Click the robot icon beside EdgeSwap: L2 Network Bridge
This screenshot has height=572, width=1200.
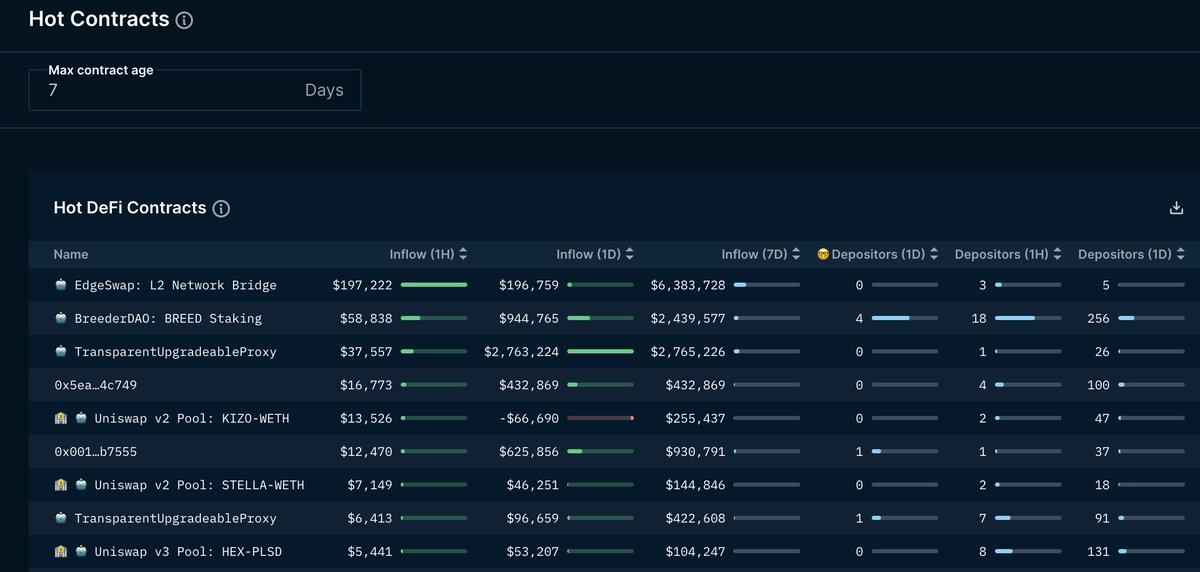click(x=61, y=285)
